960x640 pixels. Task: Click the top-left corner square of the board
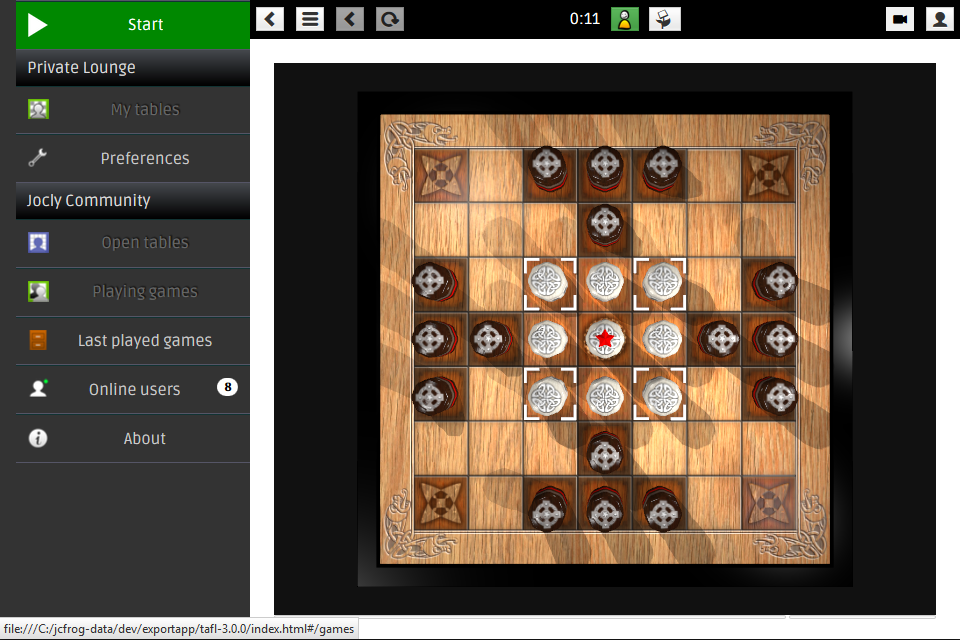pyautogui.click(x=439, y=174)
